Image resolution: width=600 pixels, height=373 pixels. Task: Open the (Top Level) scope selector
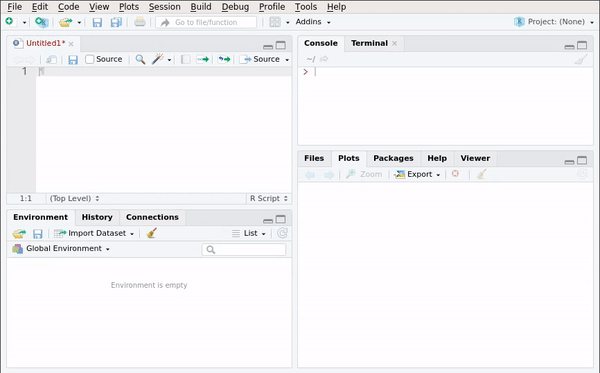(x=75, y=198)
